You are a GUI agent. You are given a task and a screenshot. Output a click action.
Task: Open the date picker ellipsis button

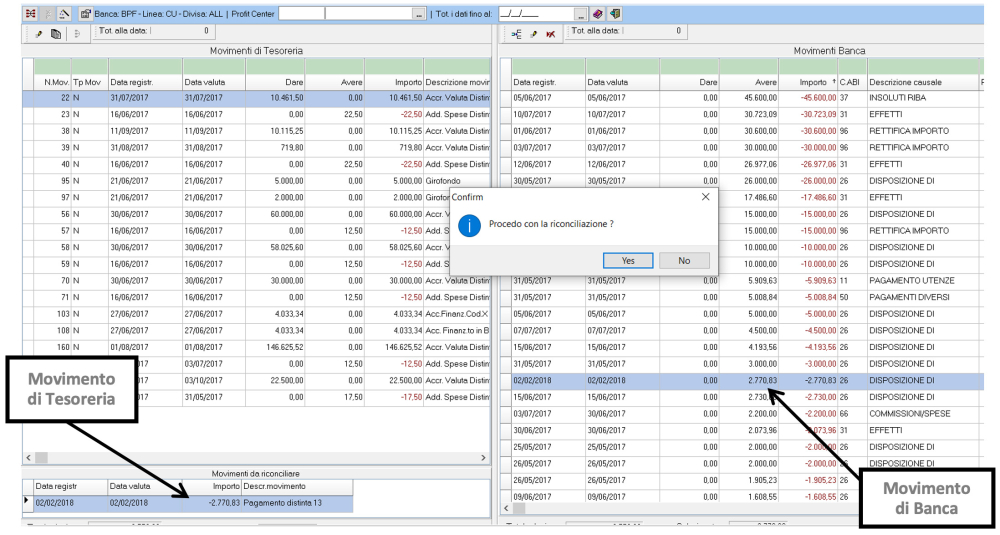point(581,12)
